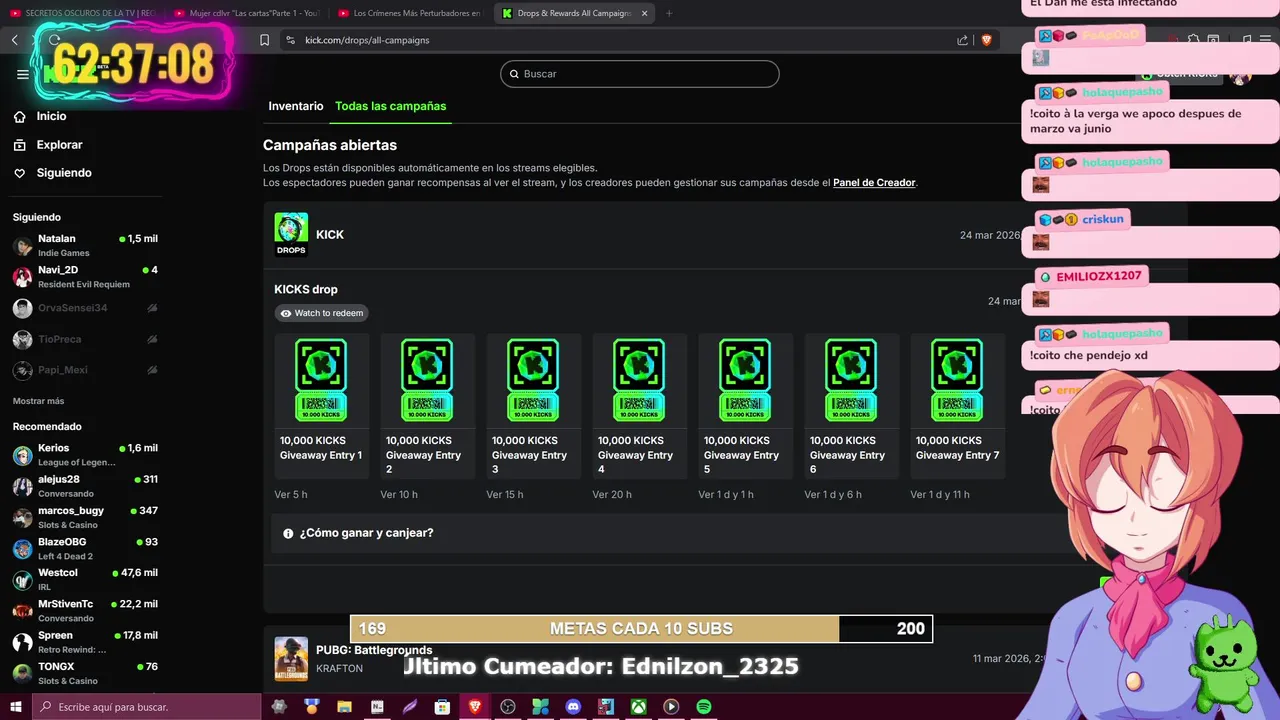Open Natalan channel in Siguiendo list

[x=85, y=245]
